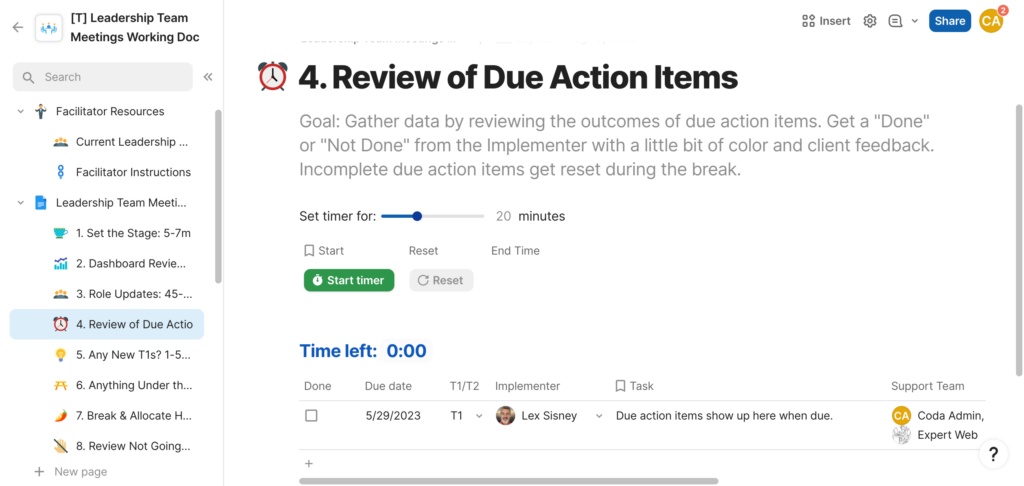Open the help question mark icon
Viewport: 1024px width, 486px height.
(x=993, y=454)
